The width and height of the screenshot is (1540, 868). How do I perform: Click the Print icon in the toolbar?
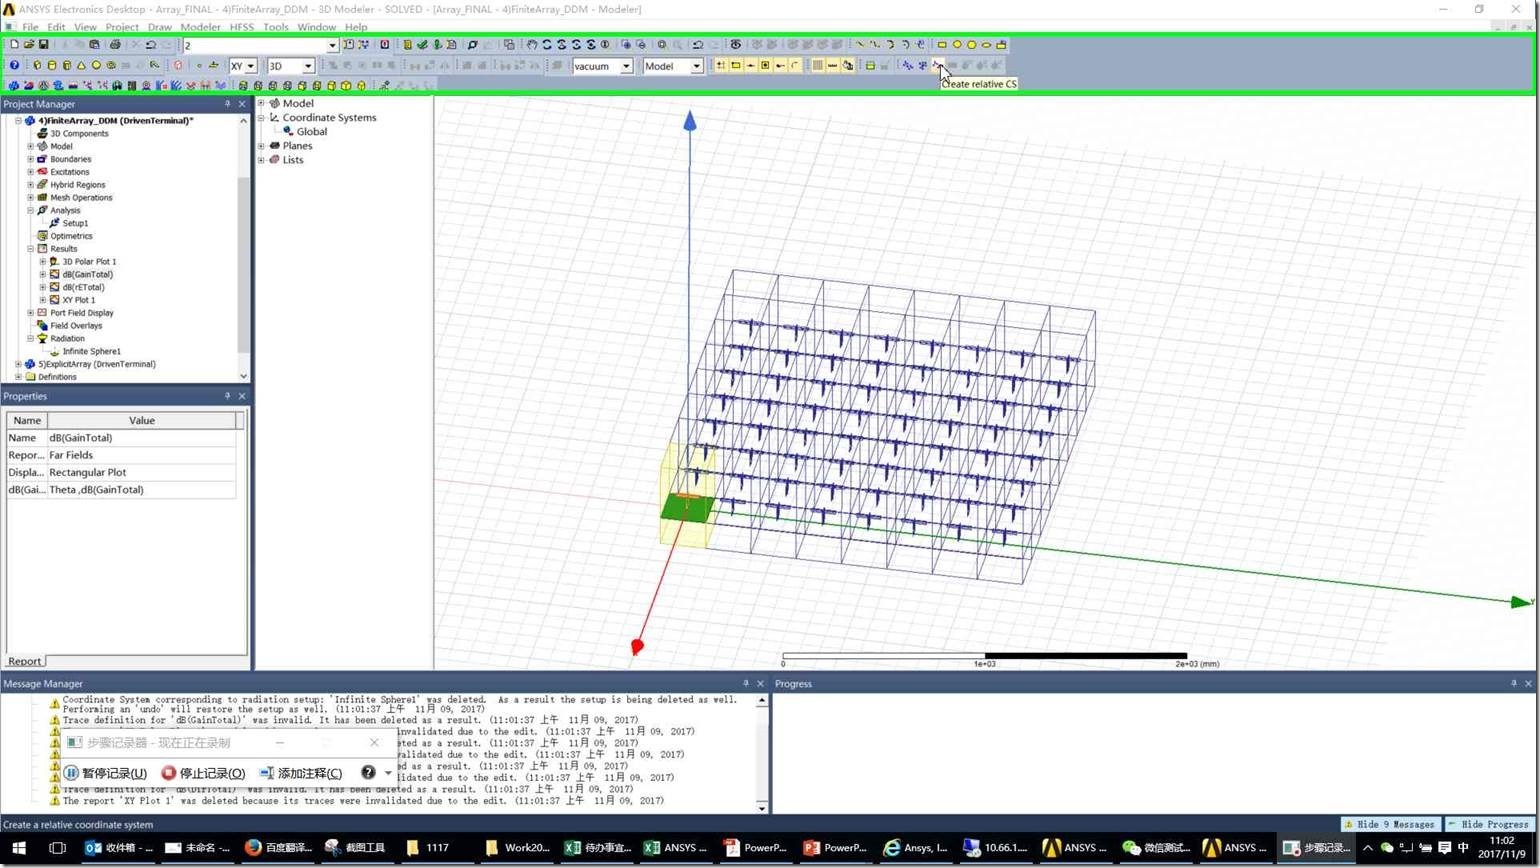point(115,45)
